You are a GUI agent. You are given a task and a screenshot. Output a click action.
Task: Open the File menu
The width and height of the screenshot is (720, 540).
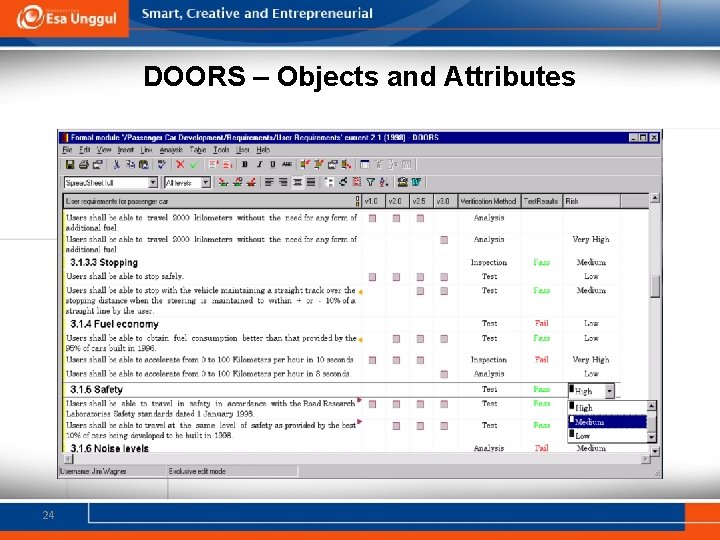[x=67, y=150]
